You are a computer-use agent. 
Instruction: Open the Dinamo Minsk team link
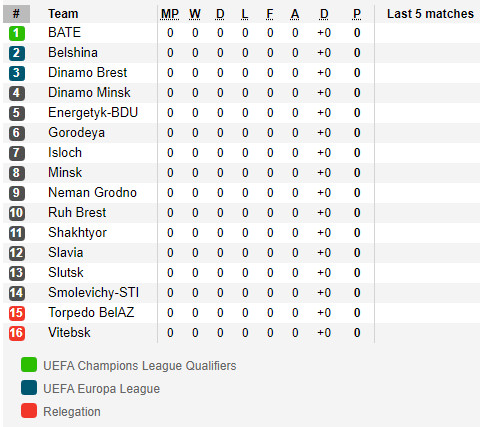tap(89, 92)
